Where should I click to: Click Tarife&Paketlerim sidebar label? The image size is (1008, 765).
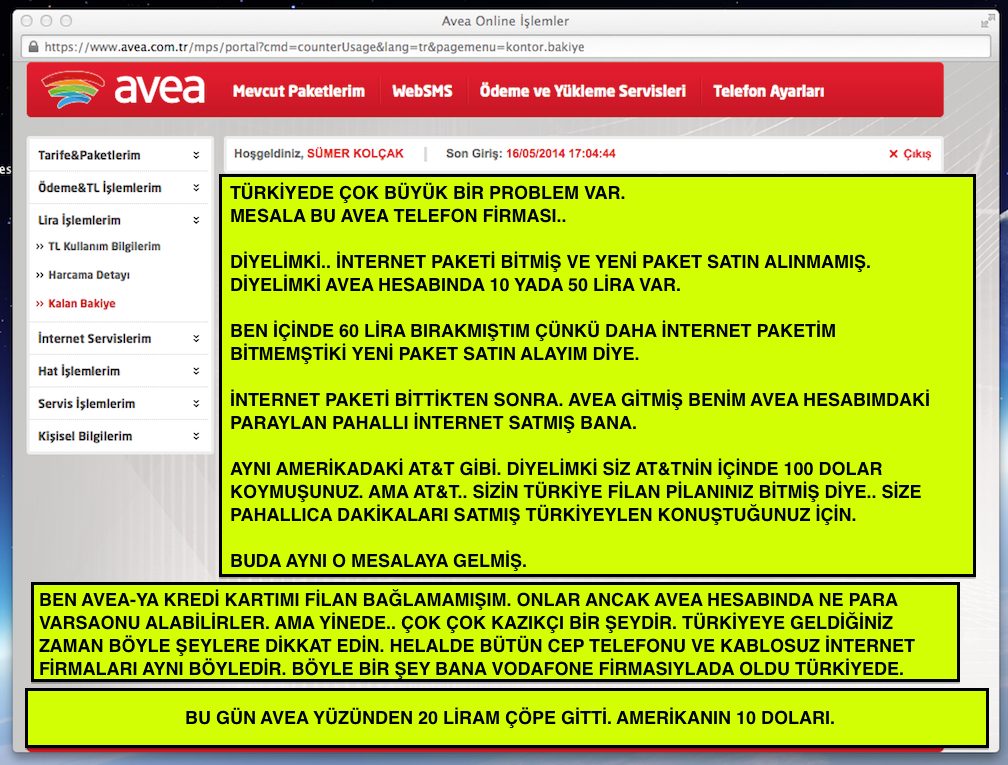coord(89,155)
